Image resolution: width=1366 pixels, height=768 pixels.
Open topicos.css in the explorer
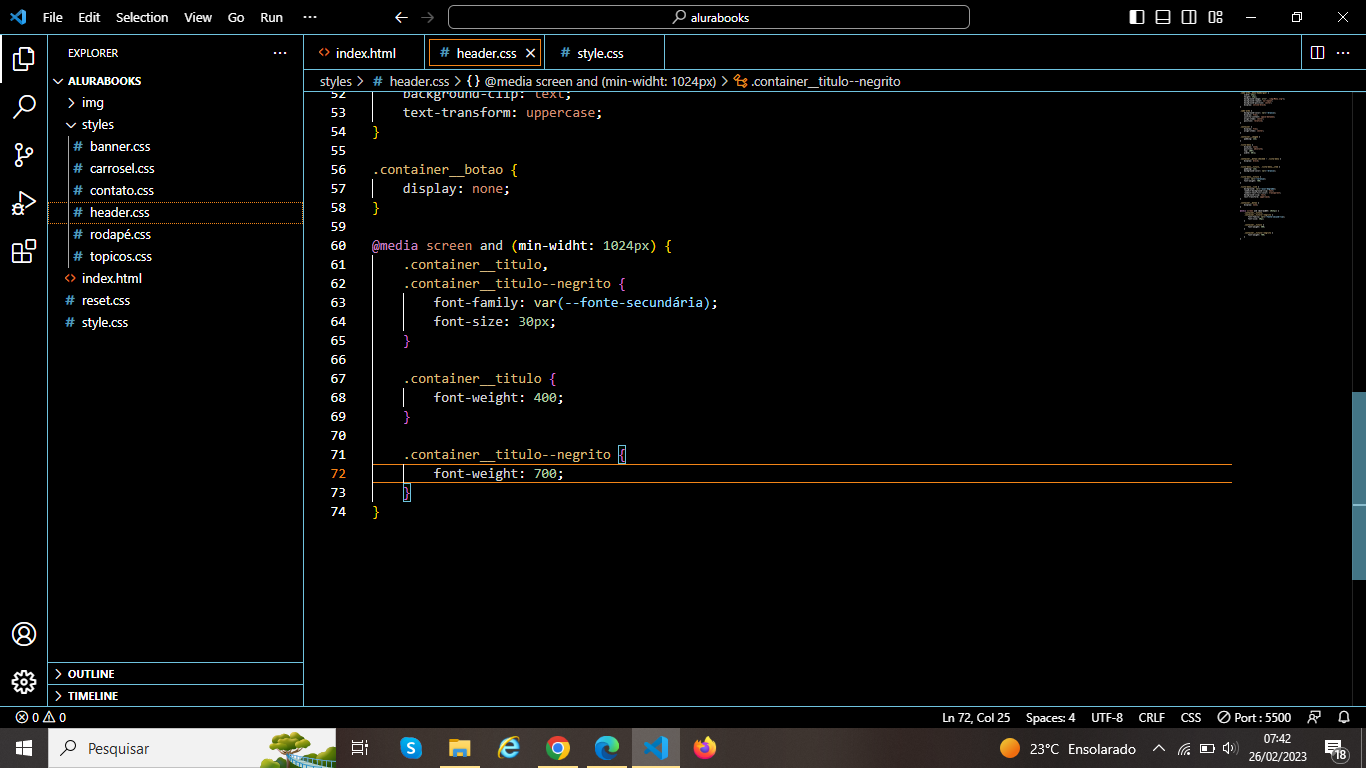(x=175, y=256)
